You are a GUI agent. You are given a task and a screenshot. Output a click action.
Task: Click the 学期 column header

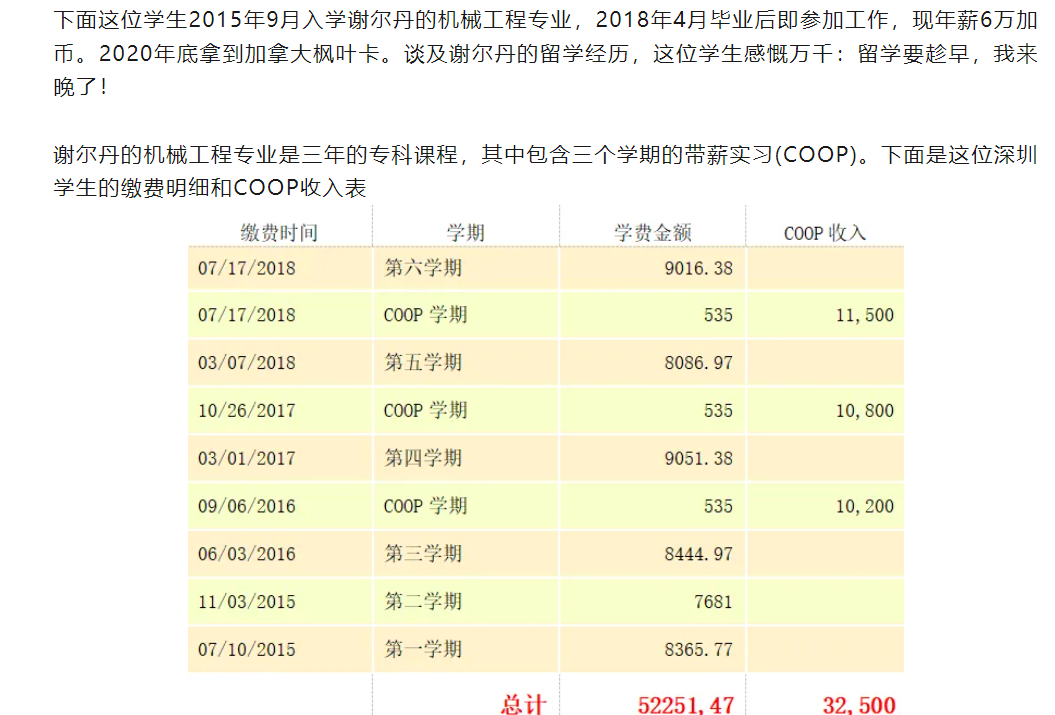tap(465, 233)
